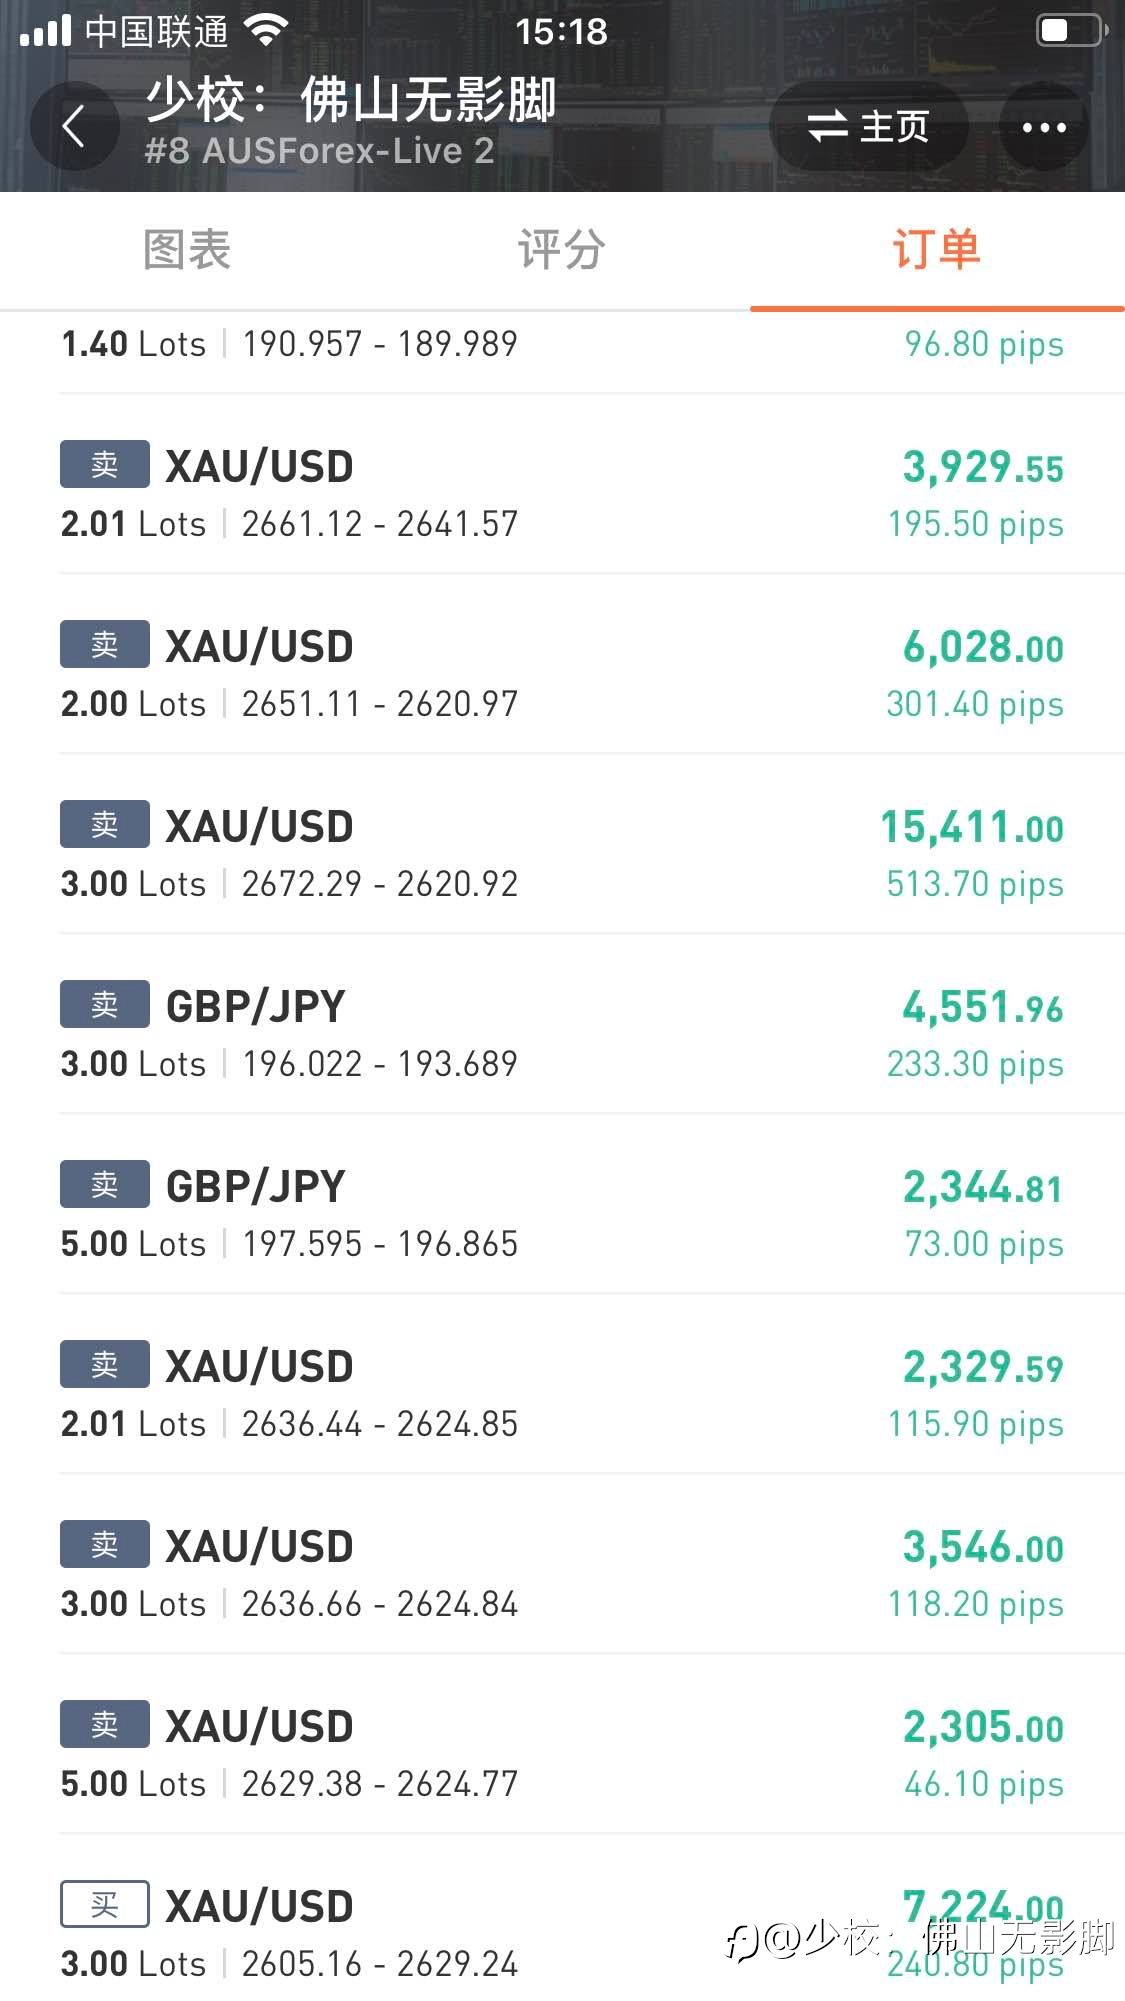
Task: Tap sell badge on GBP/JPY 196.022 order
Action: click(105, 1004)
